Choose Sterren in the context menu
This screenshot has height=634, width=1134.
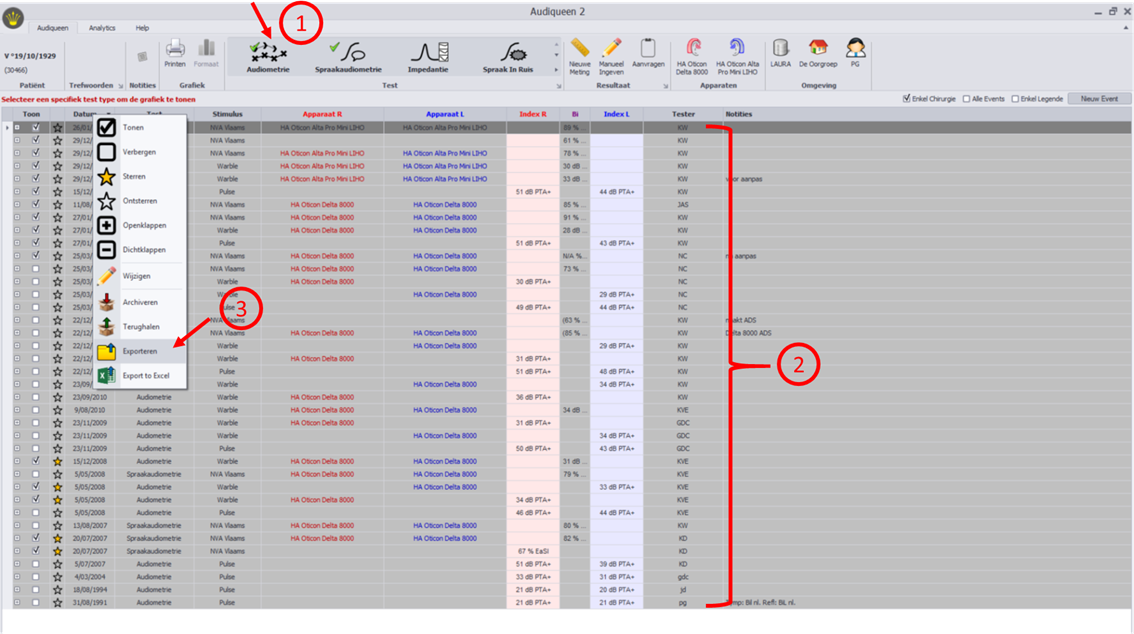tap(140, 176)
